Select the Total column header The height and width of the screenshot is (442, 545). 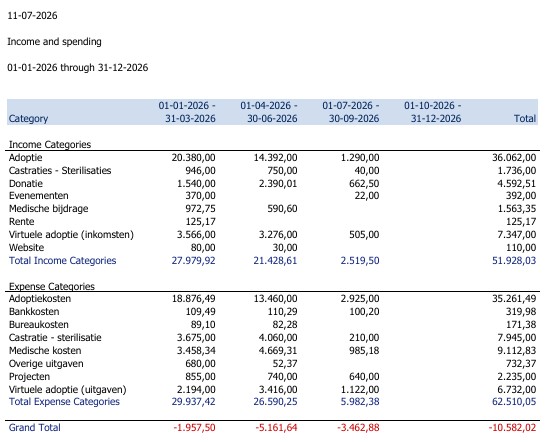(525, 118)
